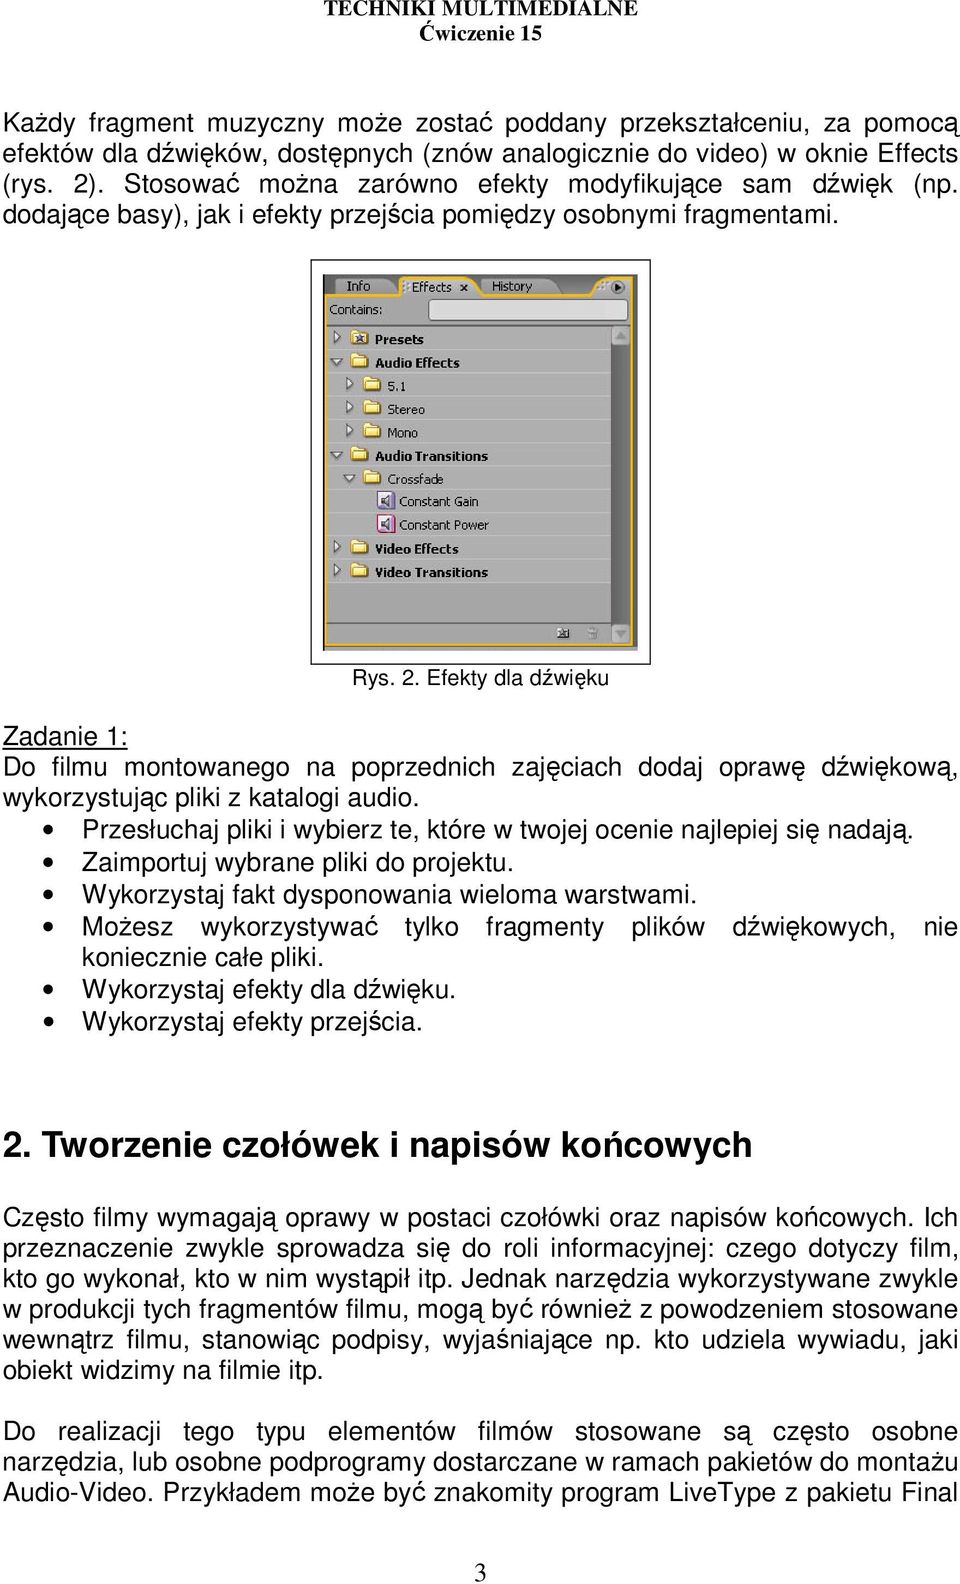Click the delete trash icon in Effects panel

(592, 633)
